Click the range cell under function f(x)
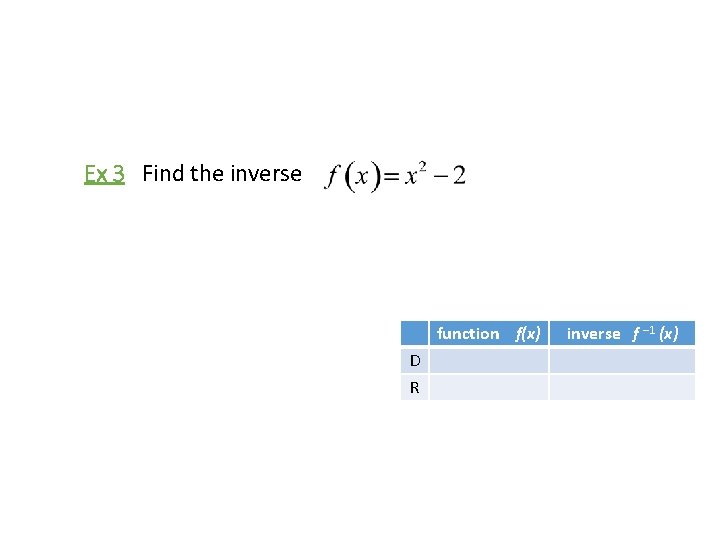 (x=489, y=388)
